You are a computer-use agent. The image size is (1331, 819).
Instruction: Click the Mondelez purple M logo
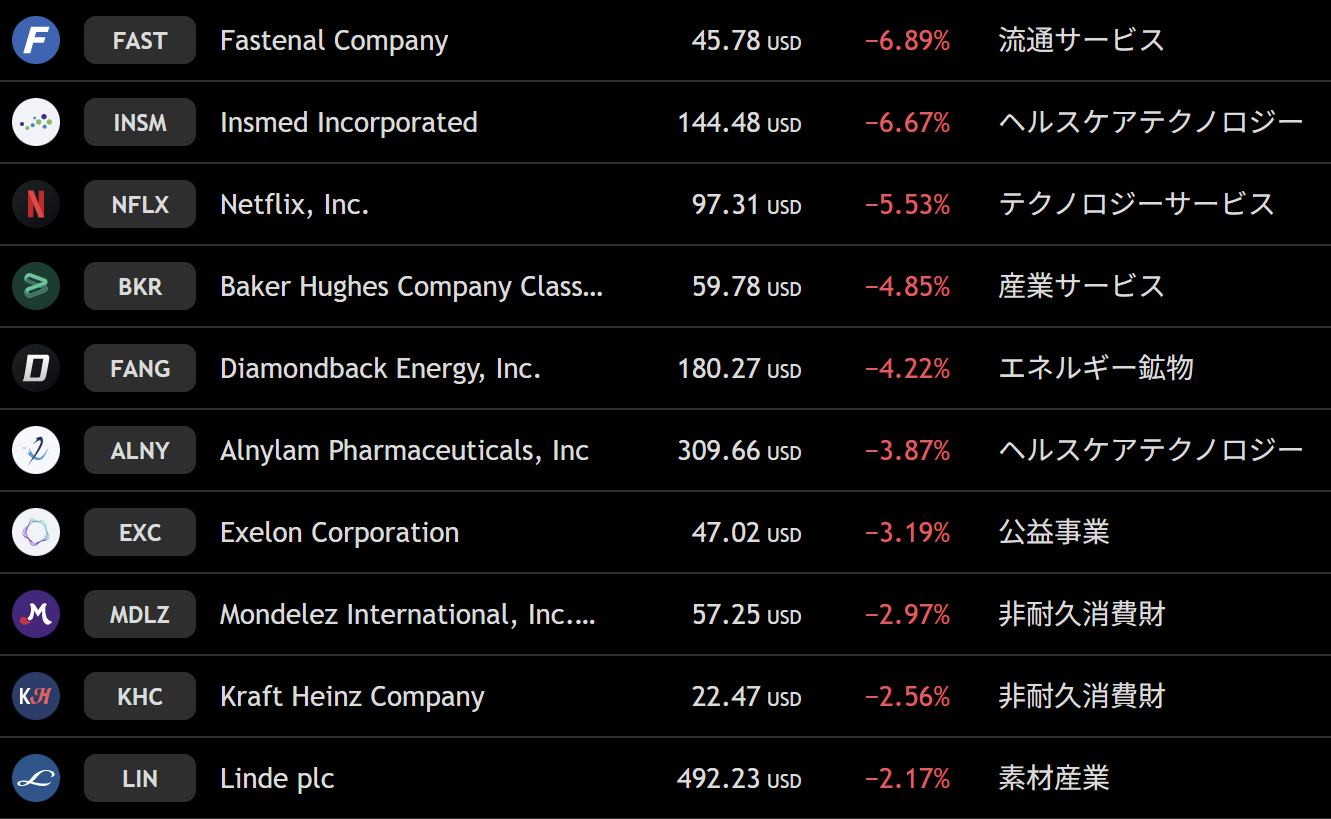click(x=36, y=615)
